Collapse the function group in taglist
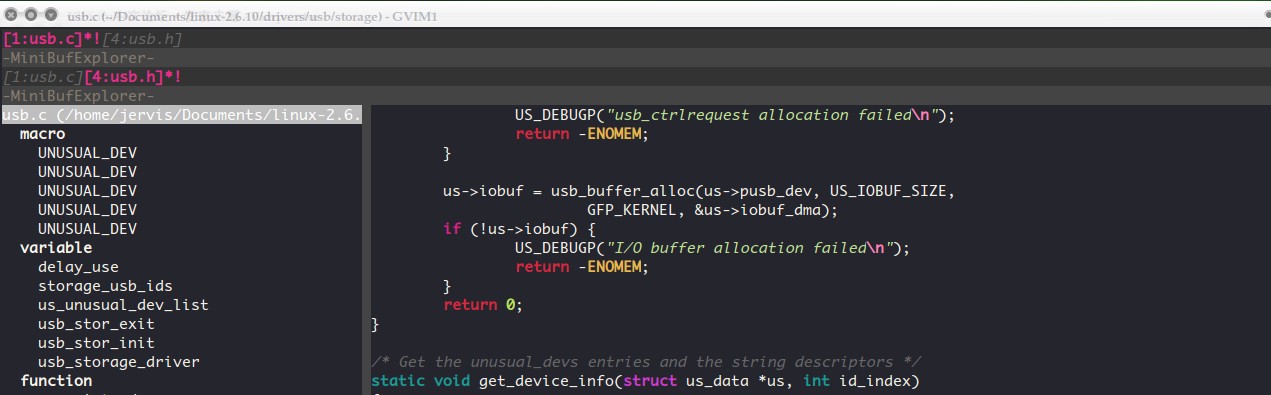 [x=56, y=381]
